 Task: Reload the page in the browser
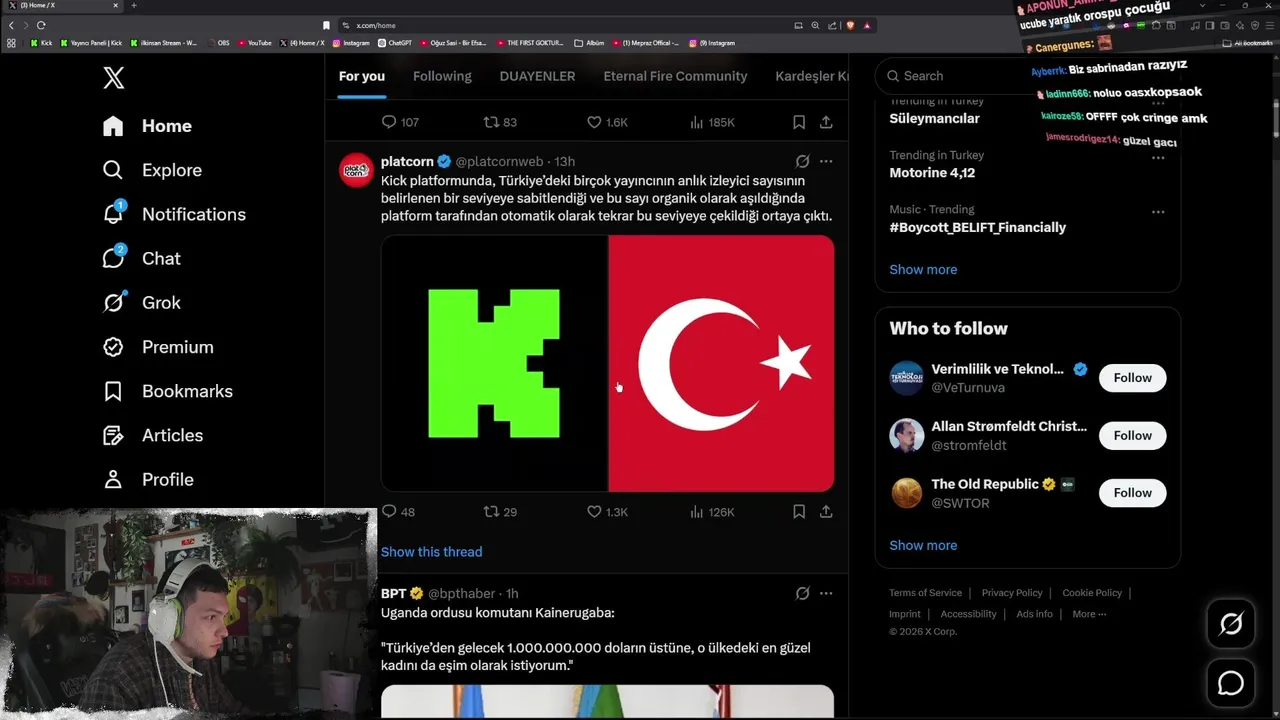click(41, 25)
